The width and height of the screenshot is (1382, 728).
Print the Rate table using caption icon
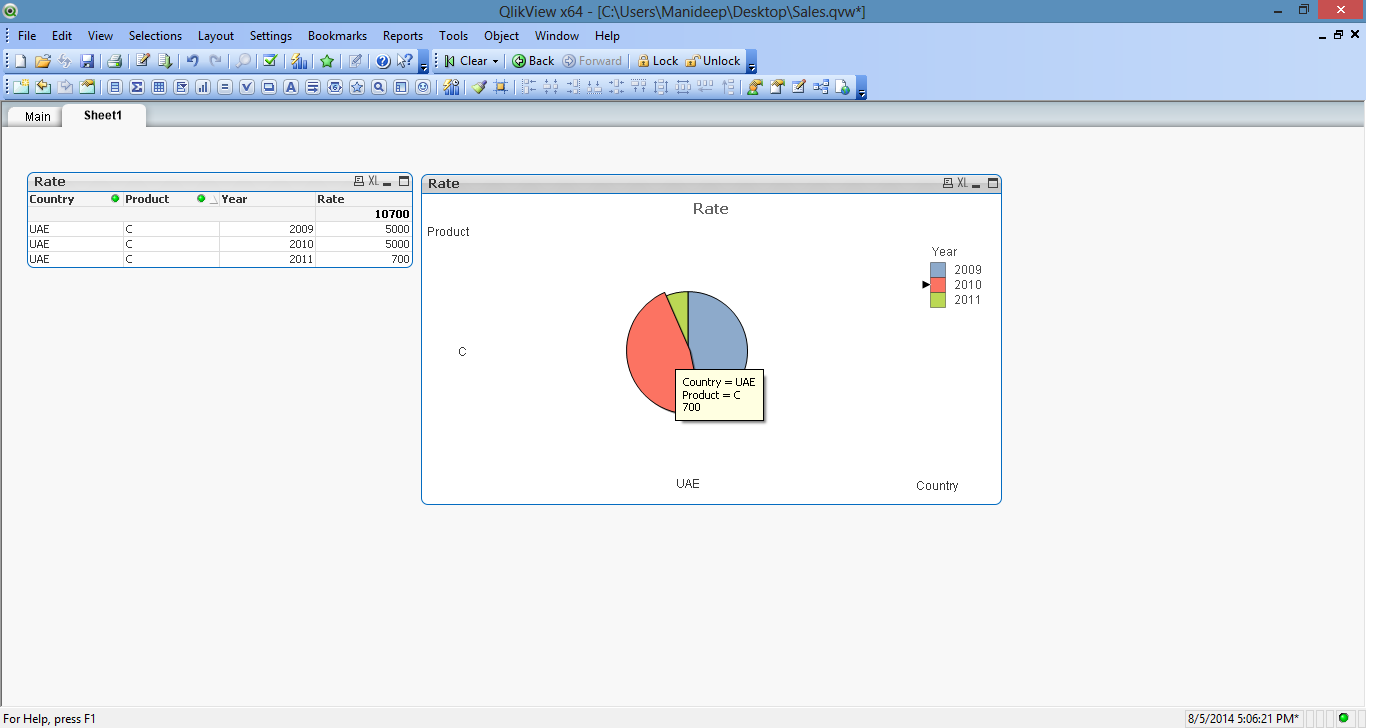(x=359, y=181)
